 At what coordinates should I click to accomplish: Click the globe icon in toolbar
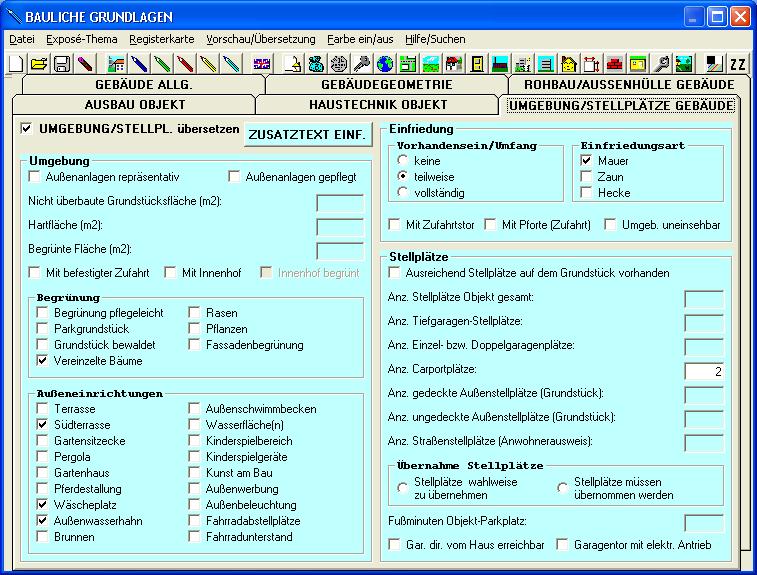pyautogui.click(x=385, y=64)
